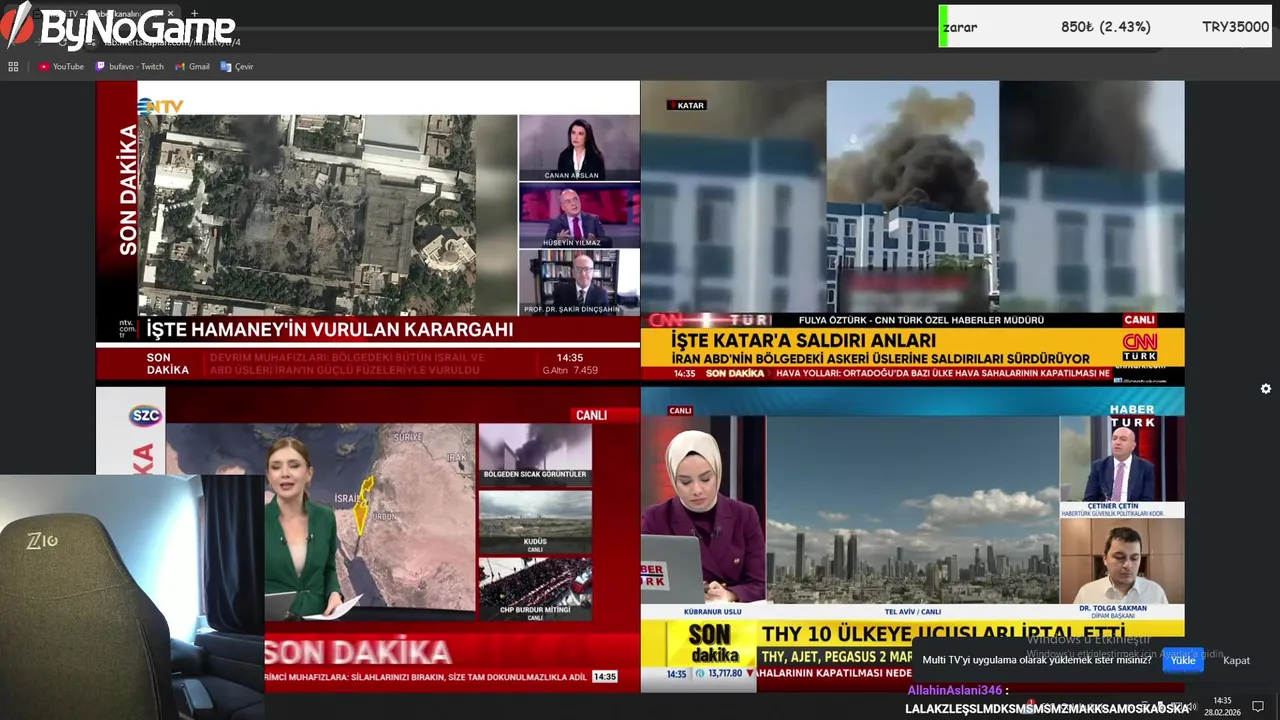Click the 'TRY35000' overlay value
1280x720 pixels.
pyautogui.click(x=1236, y=27)
